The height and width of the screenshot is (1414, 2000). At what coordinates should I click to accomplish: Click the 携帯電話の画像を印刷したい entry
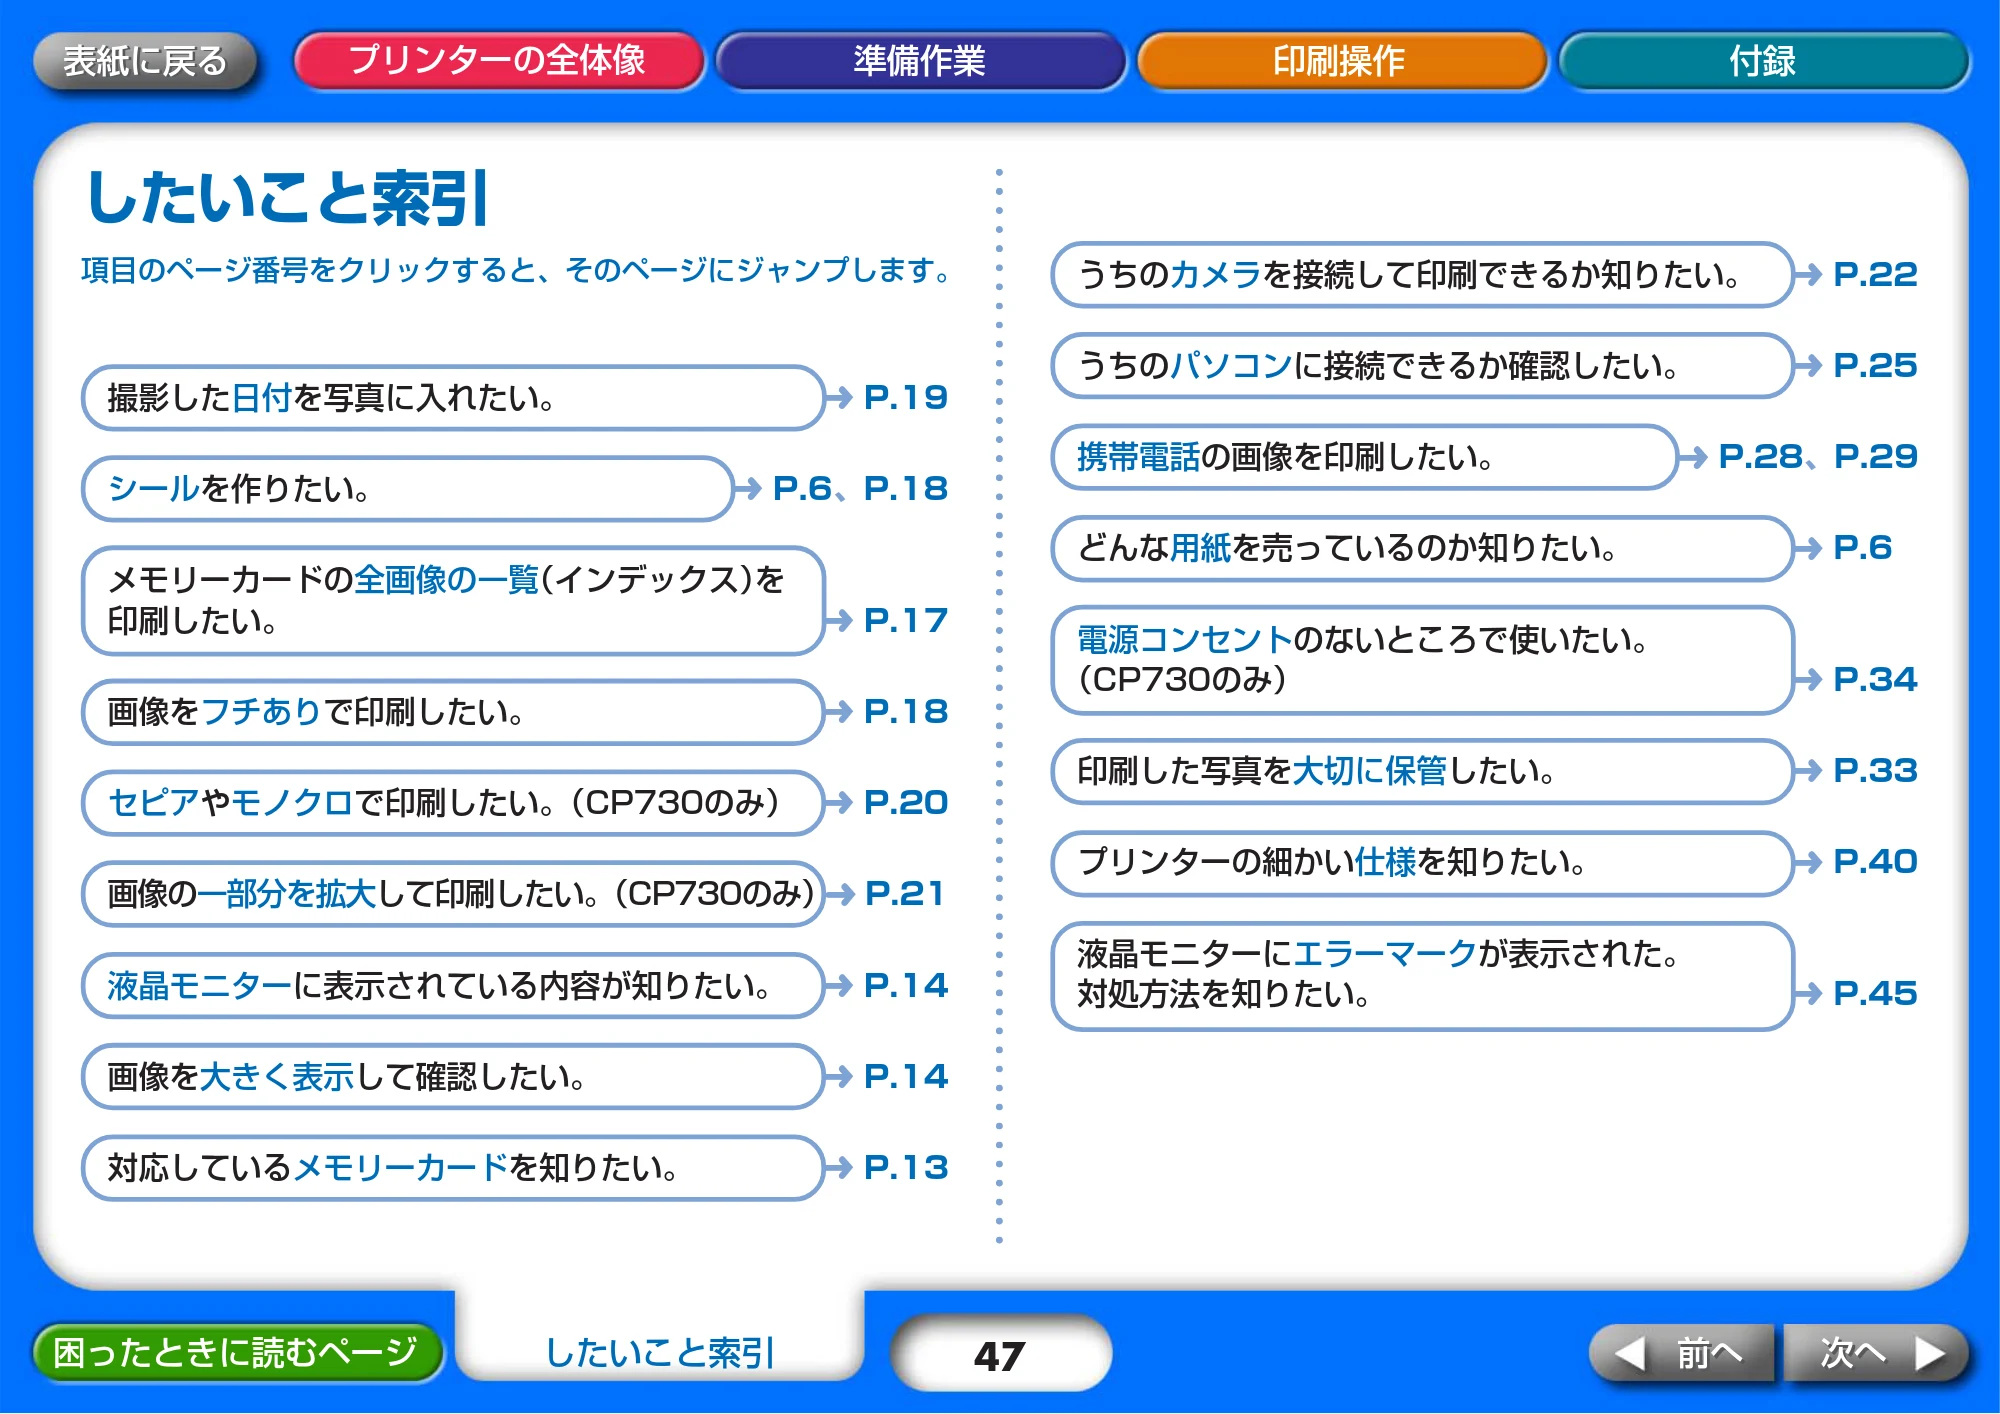1365,457
